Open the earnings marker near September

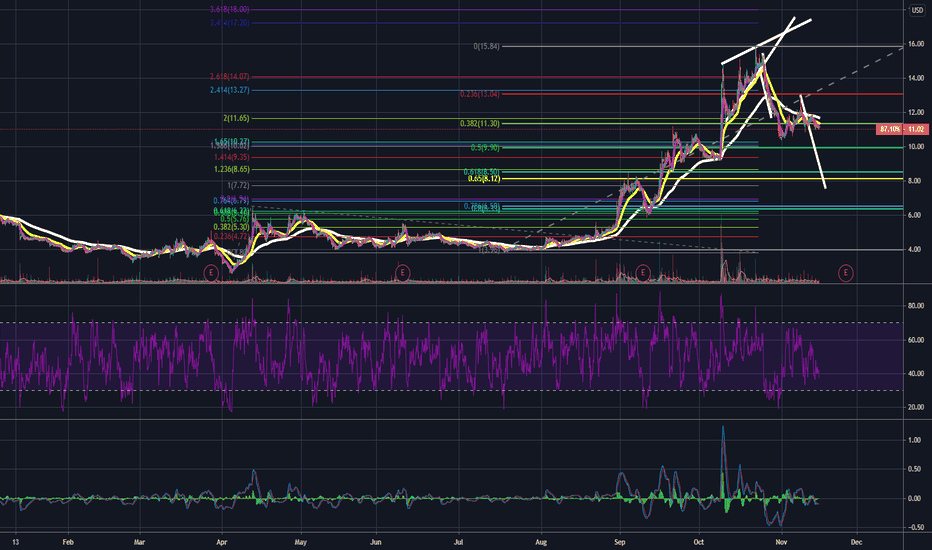coord(642,273)
